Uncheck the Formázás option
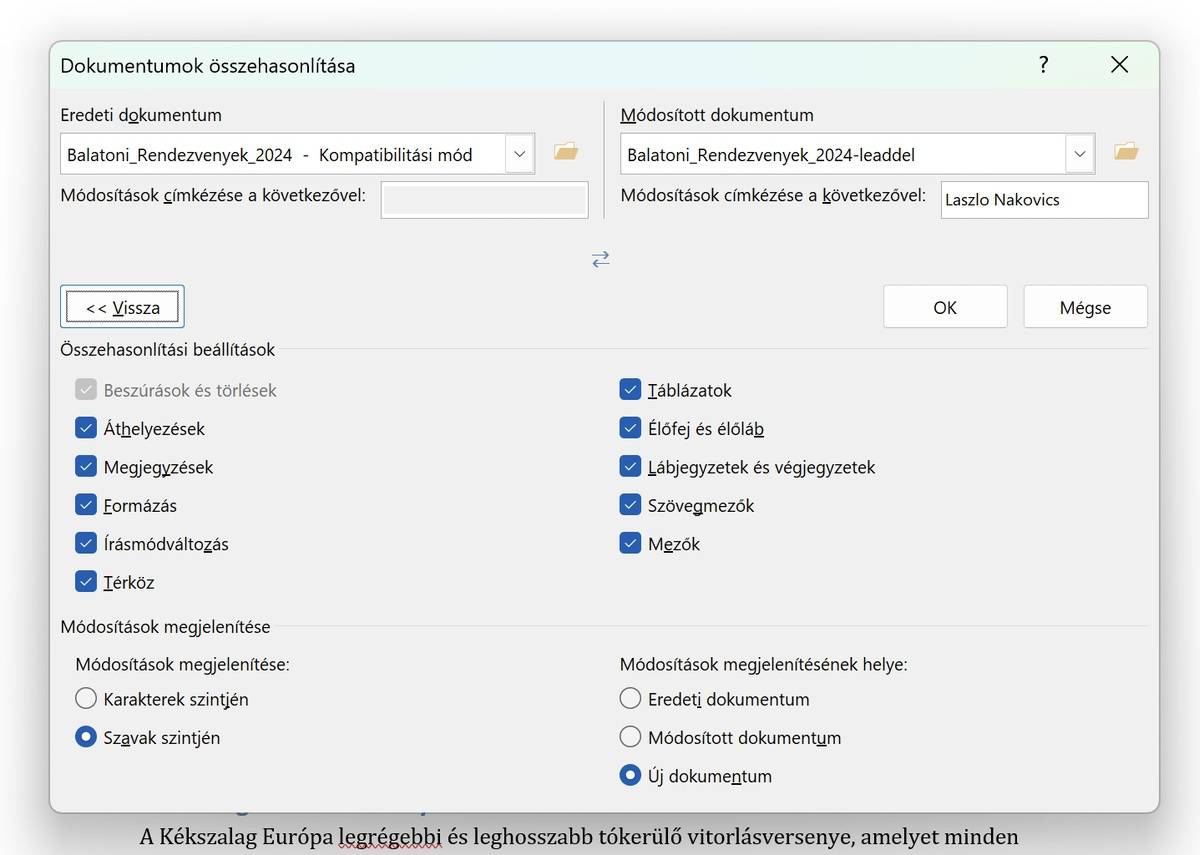 click(x=85, y=506)
